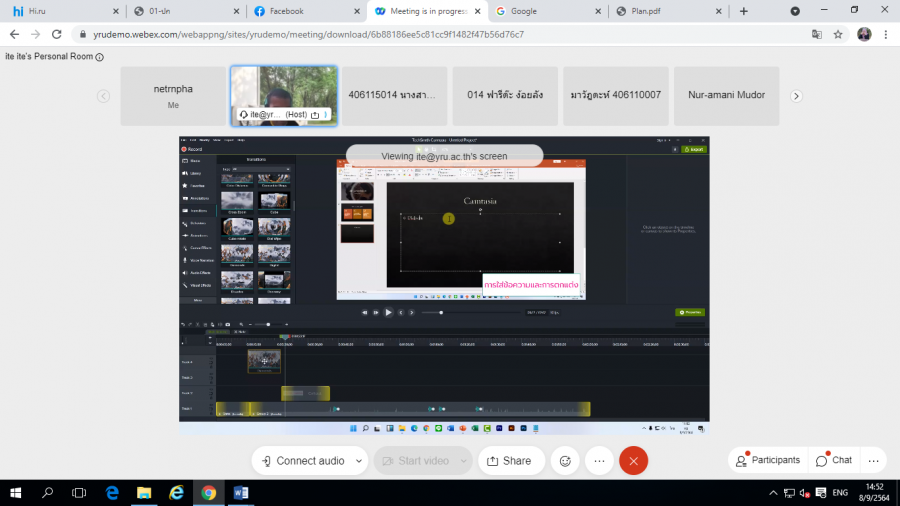Open more options beside the reactions button
Screen dimensions: 900x506
coord(599,461)
